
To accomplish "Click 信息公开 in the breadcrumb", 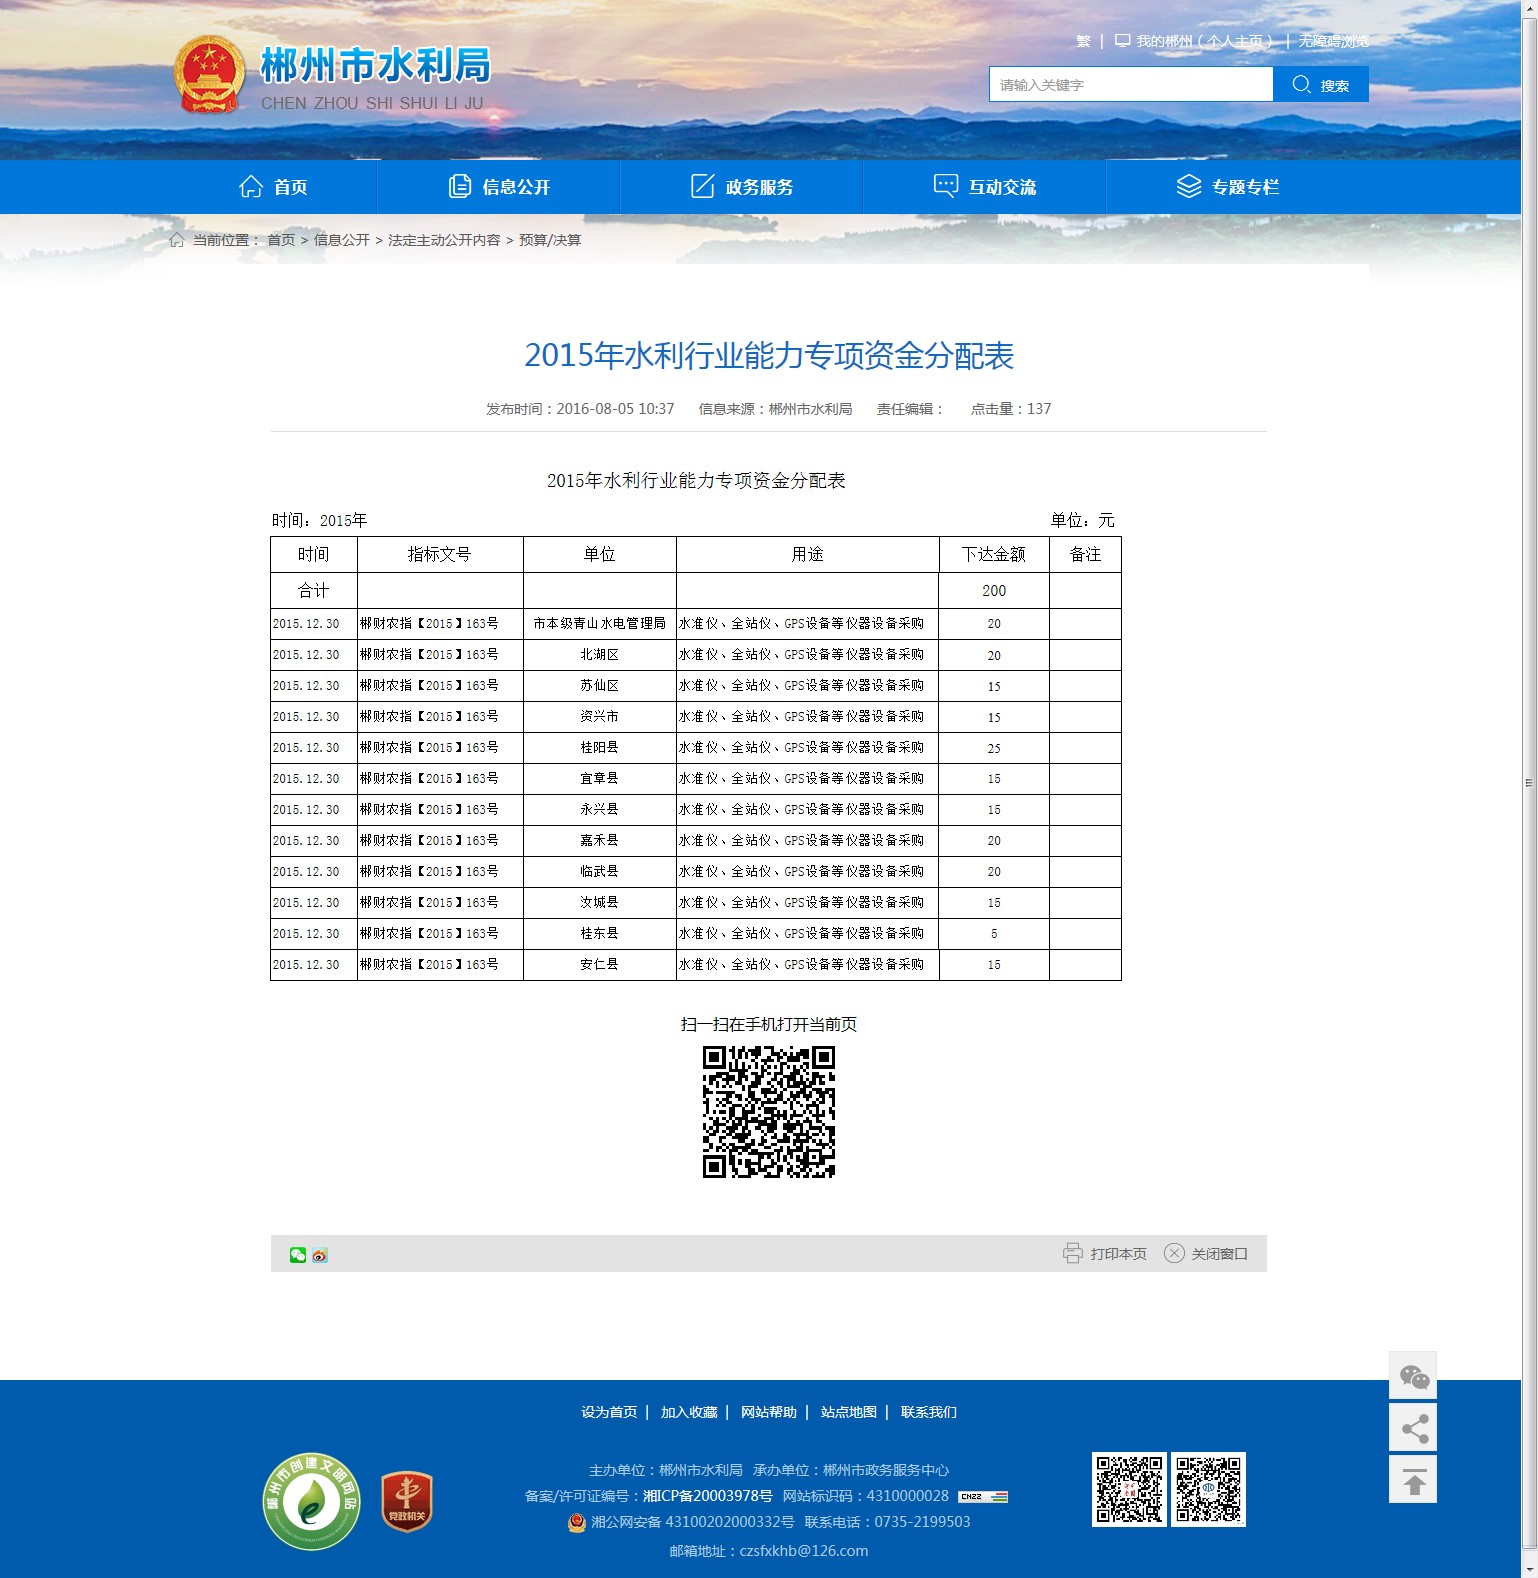I will point(342,240).
